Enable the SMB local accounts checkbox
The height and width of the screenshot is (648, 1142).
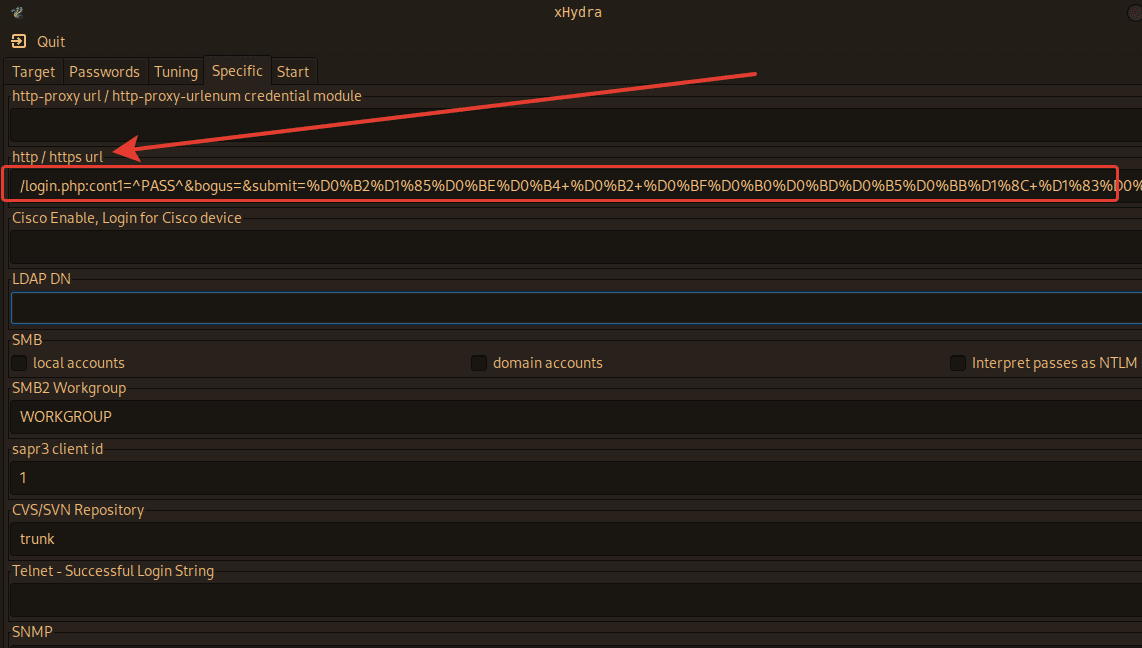[19, 363]
